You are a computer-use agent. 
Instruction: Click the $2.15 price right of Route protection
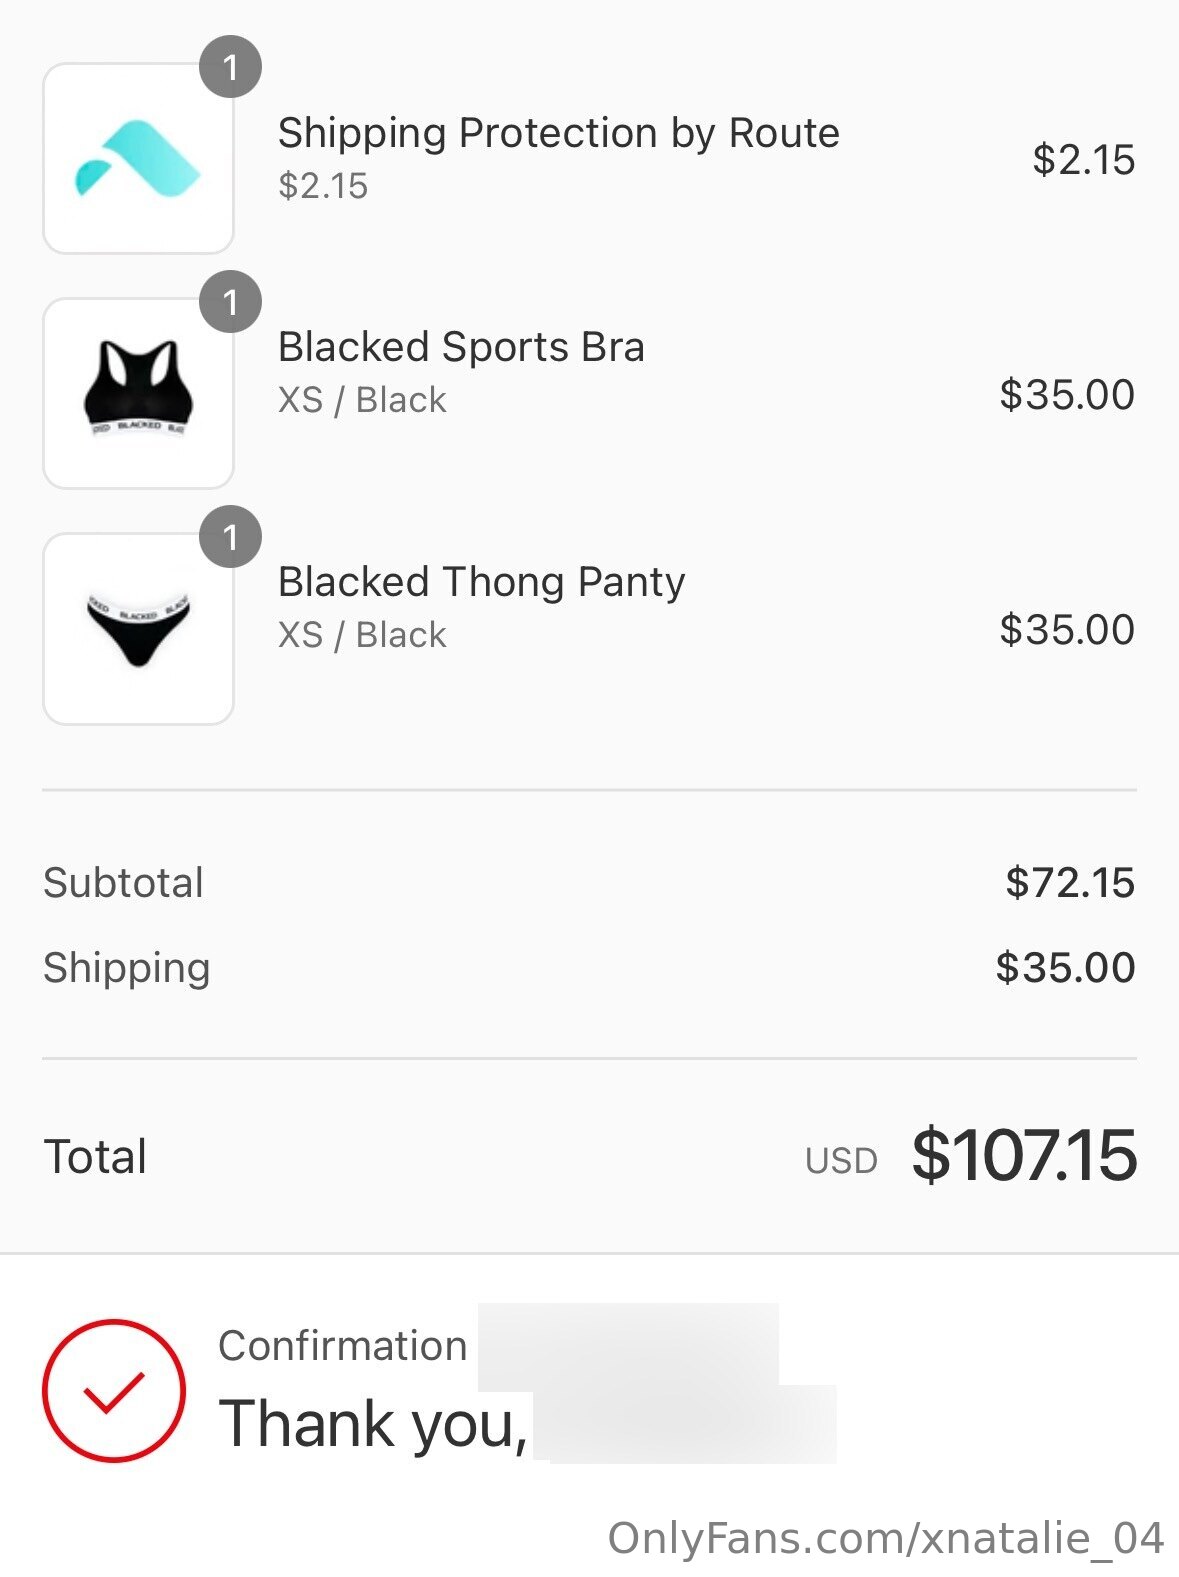(1083, 160)
